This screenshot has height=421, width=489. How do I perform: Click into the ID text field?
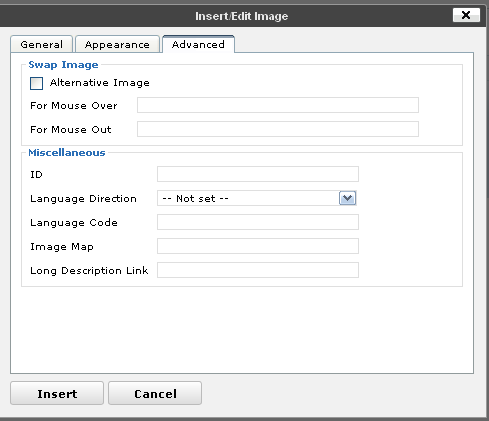pyautogui.click(x=258, y=174)
